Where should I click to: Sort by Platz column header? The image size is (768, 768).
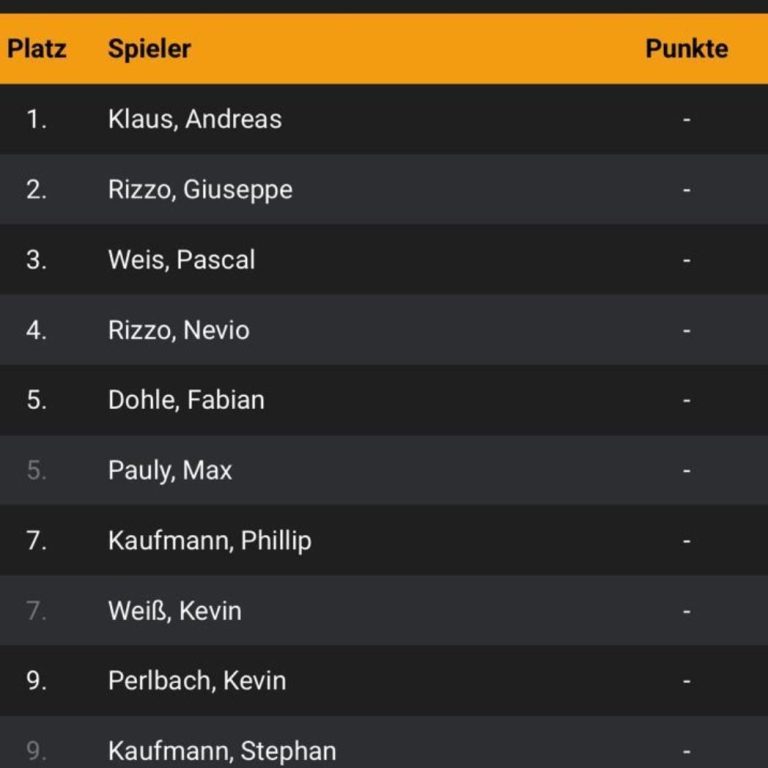(37, 48)
